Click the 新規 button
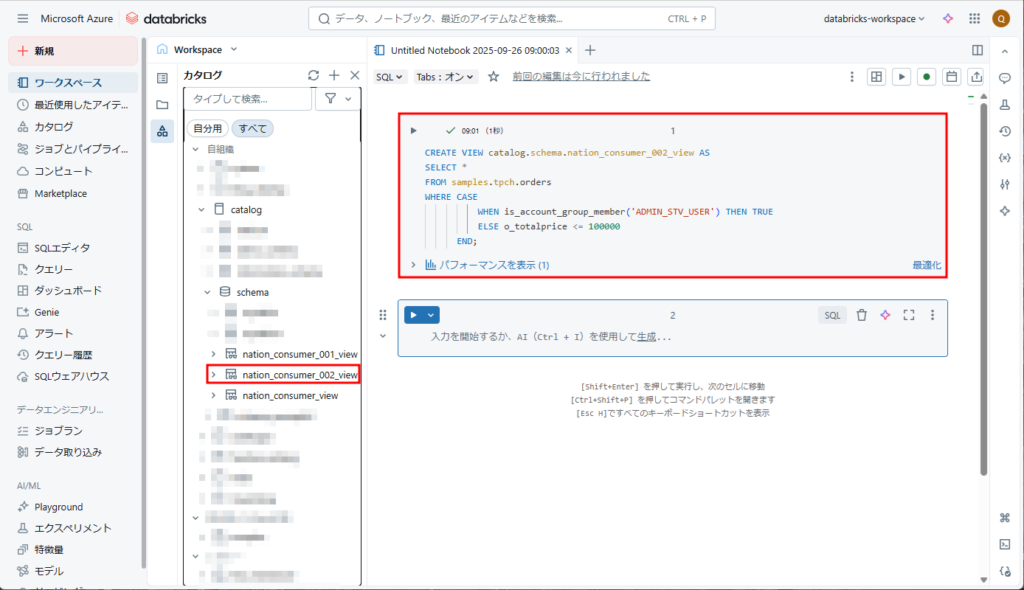 coord(72,51)
